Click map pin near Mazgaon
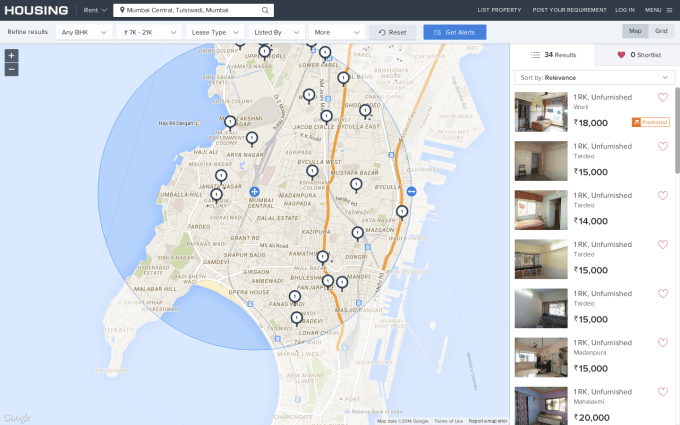Image resolution: width=680 pixels, height=425 pixels. click(358, 234)
